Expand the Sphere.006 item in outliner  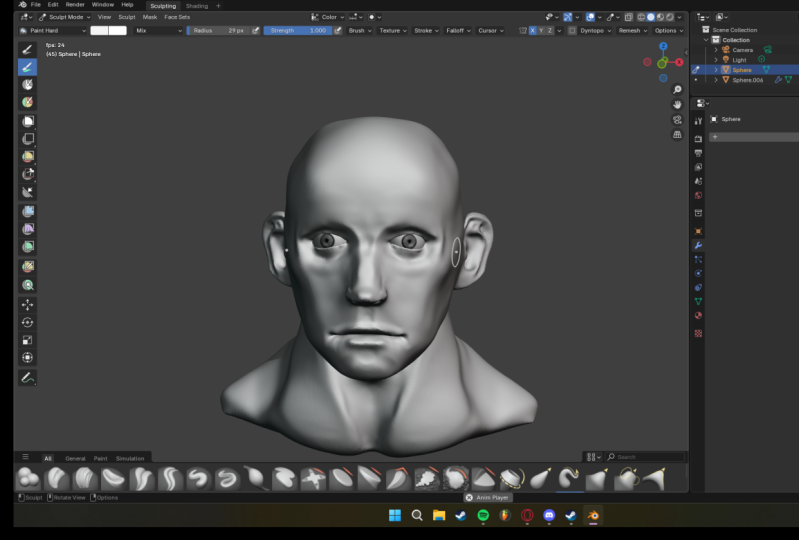(716, 80)
